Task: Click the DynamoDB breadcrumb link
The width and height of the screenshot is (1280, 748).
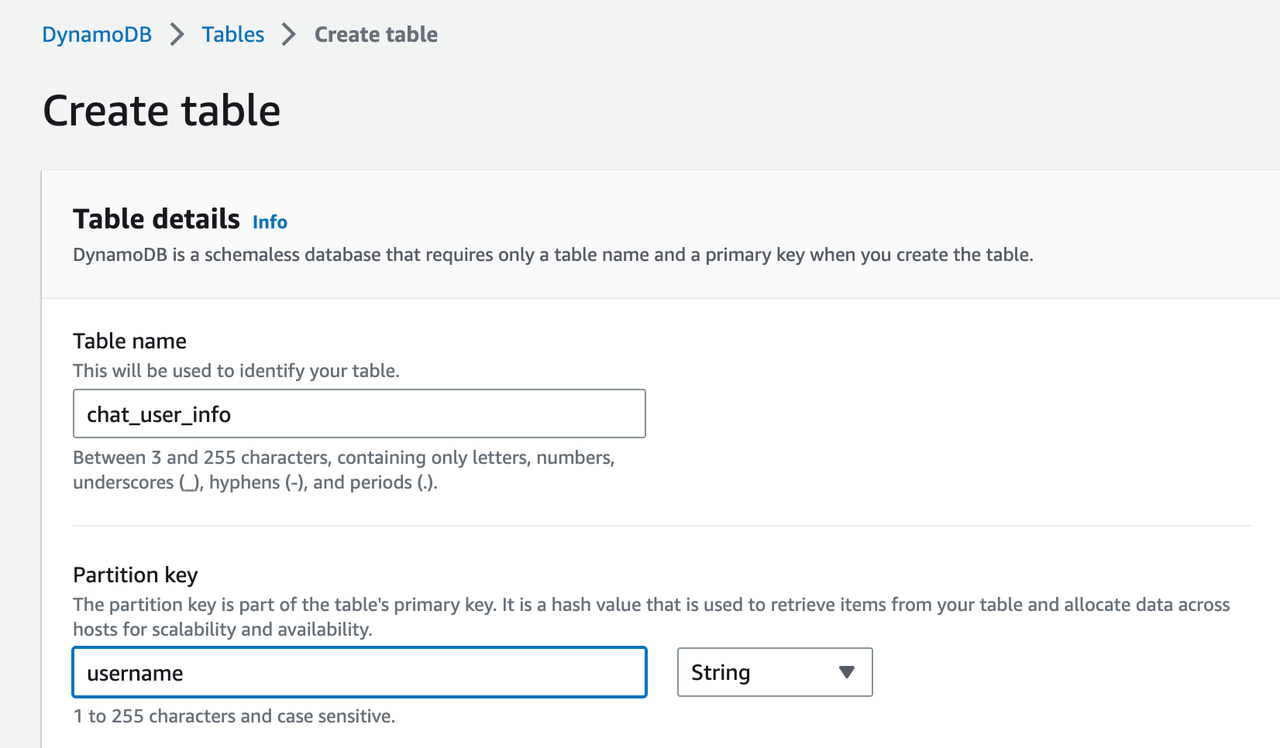Action: click(x=97, y=34)
